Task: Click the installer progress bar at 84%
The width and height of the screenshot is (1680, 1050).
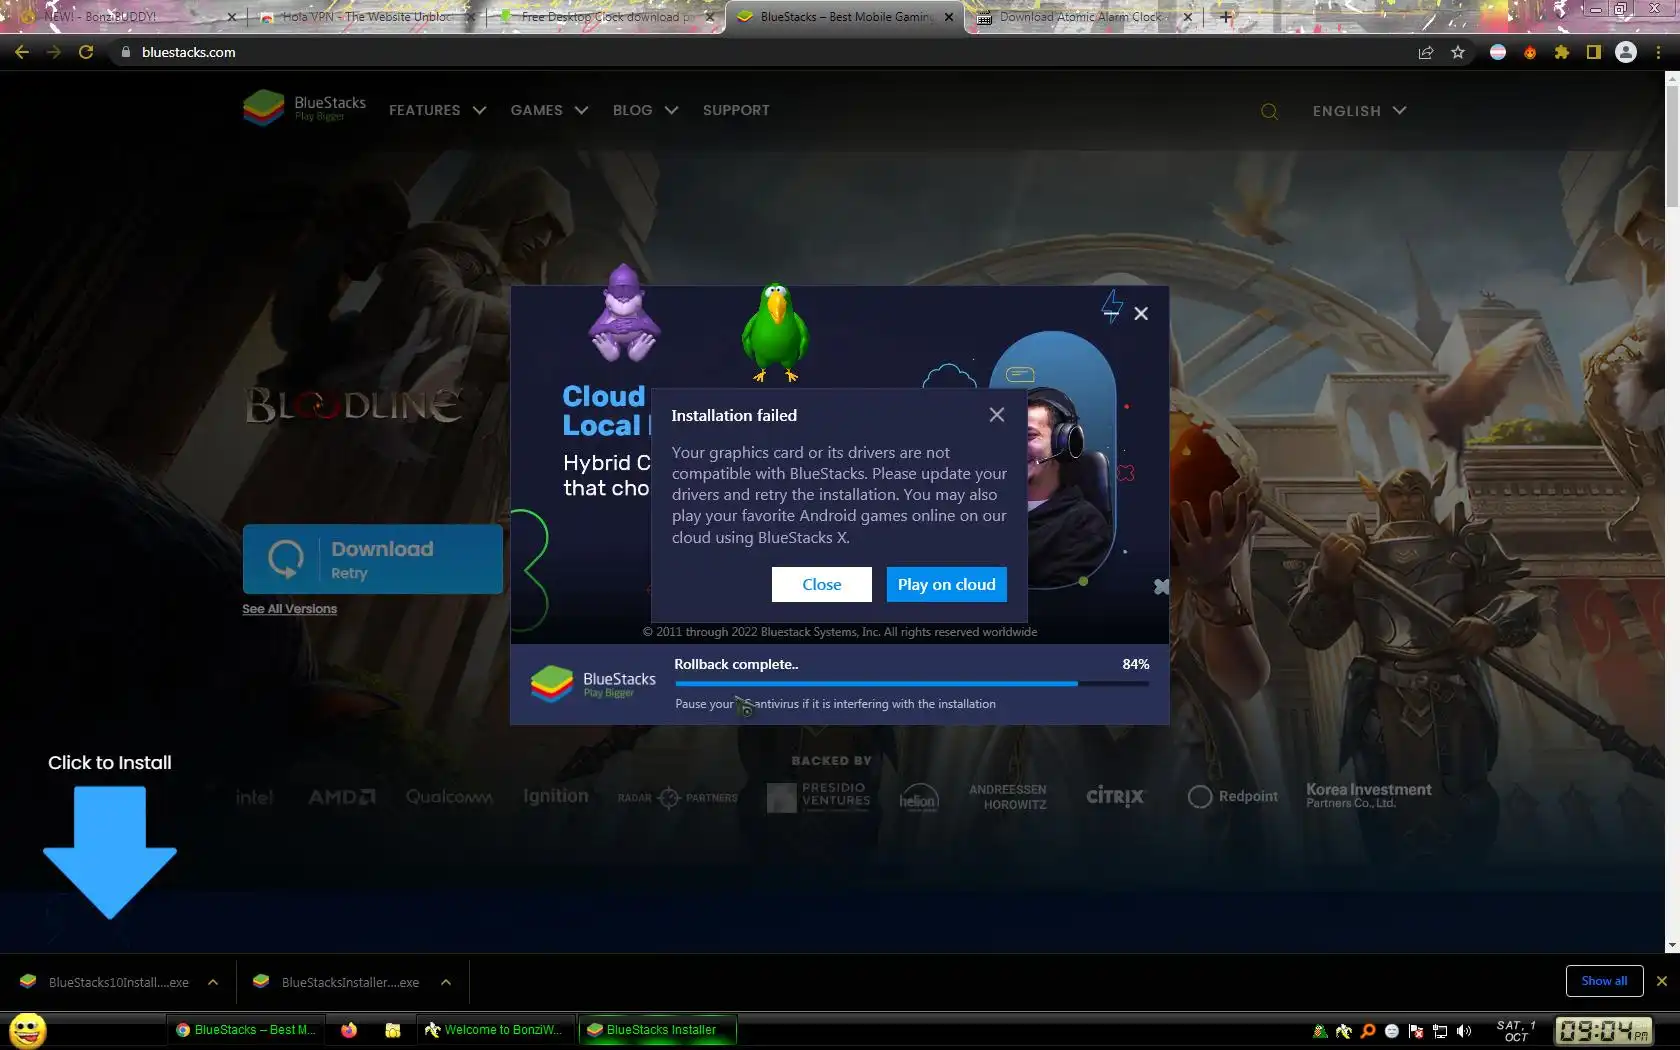Action: click(x=912, y=684)
